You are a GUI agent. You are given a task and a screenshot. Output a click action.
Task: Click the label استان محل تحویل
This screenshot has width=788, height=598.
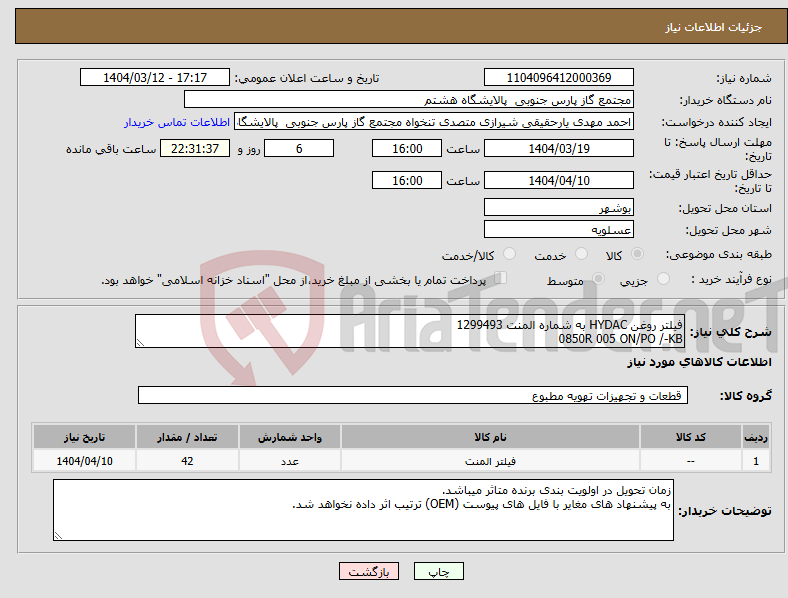click(725, 208)
